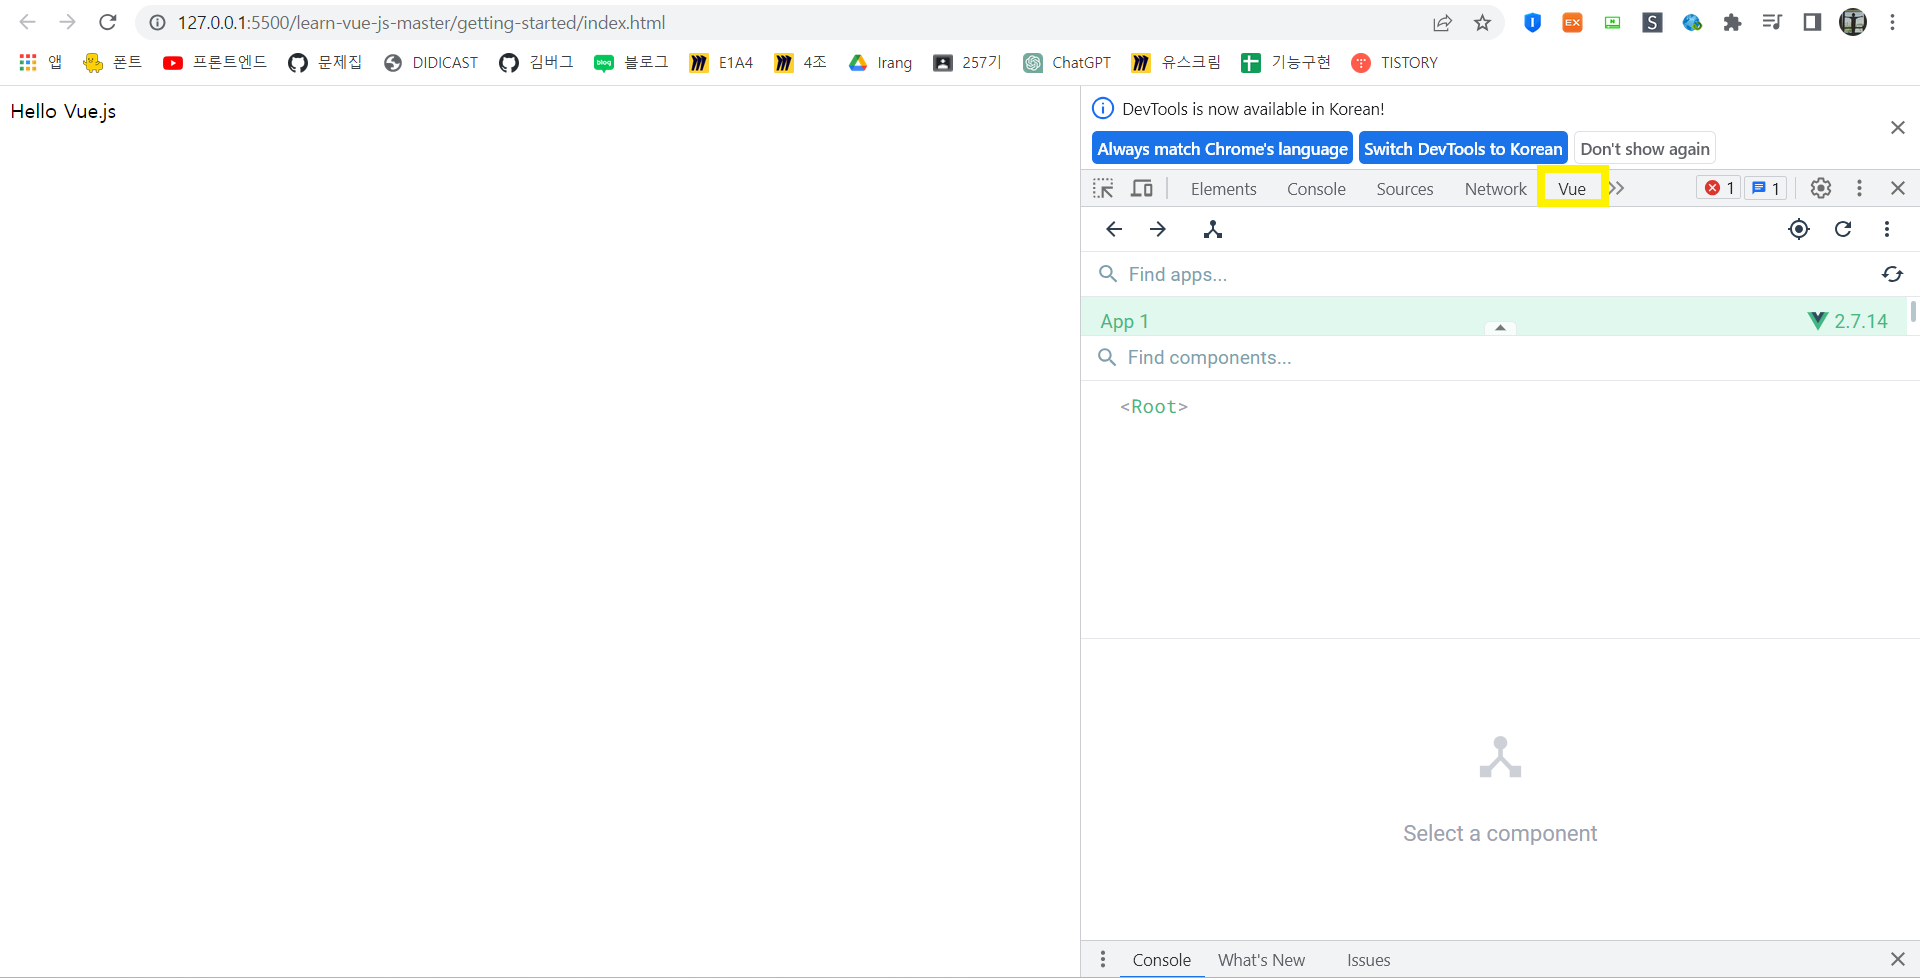Click Always match Chrome's language

point(1222,149)
